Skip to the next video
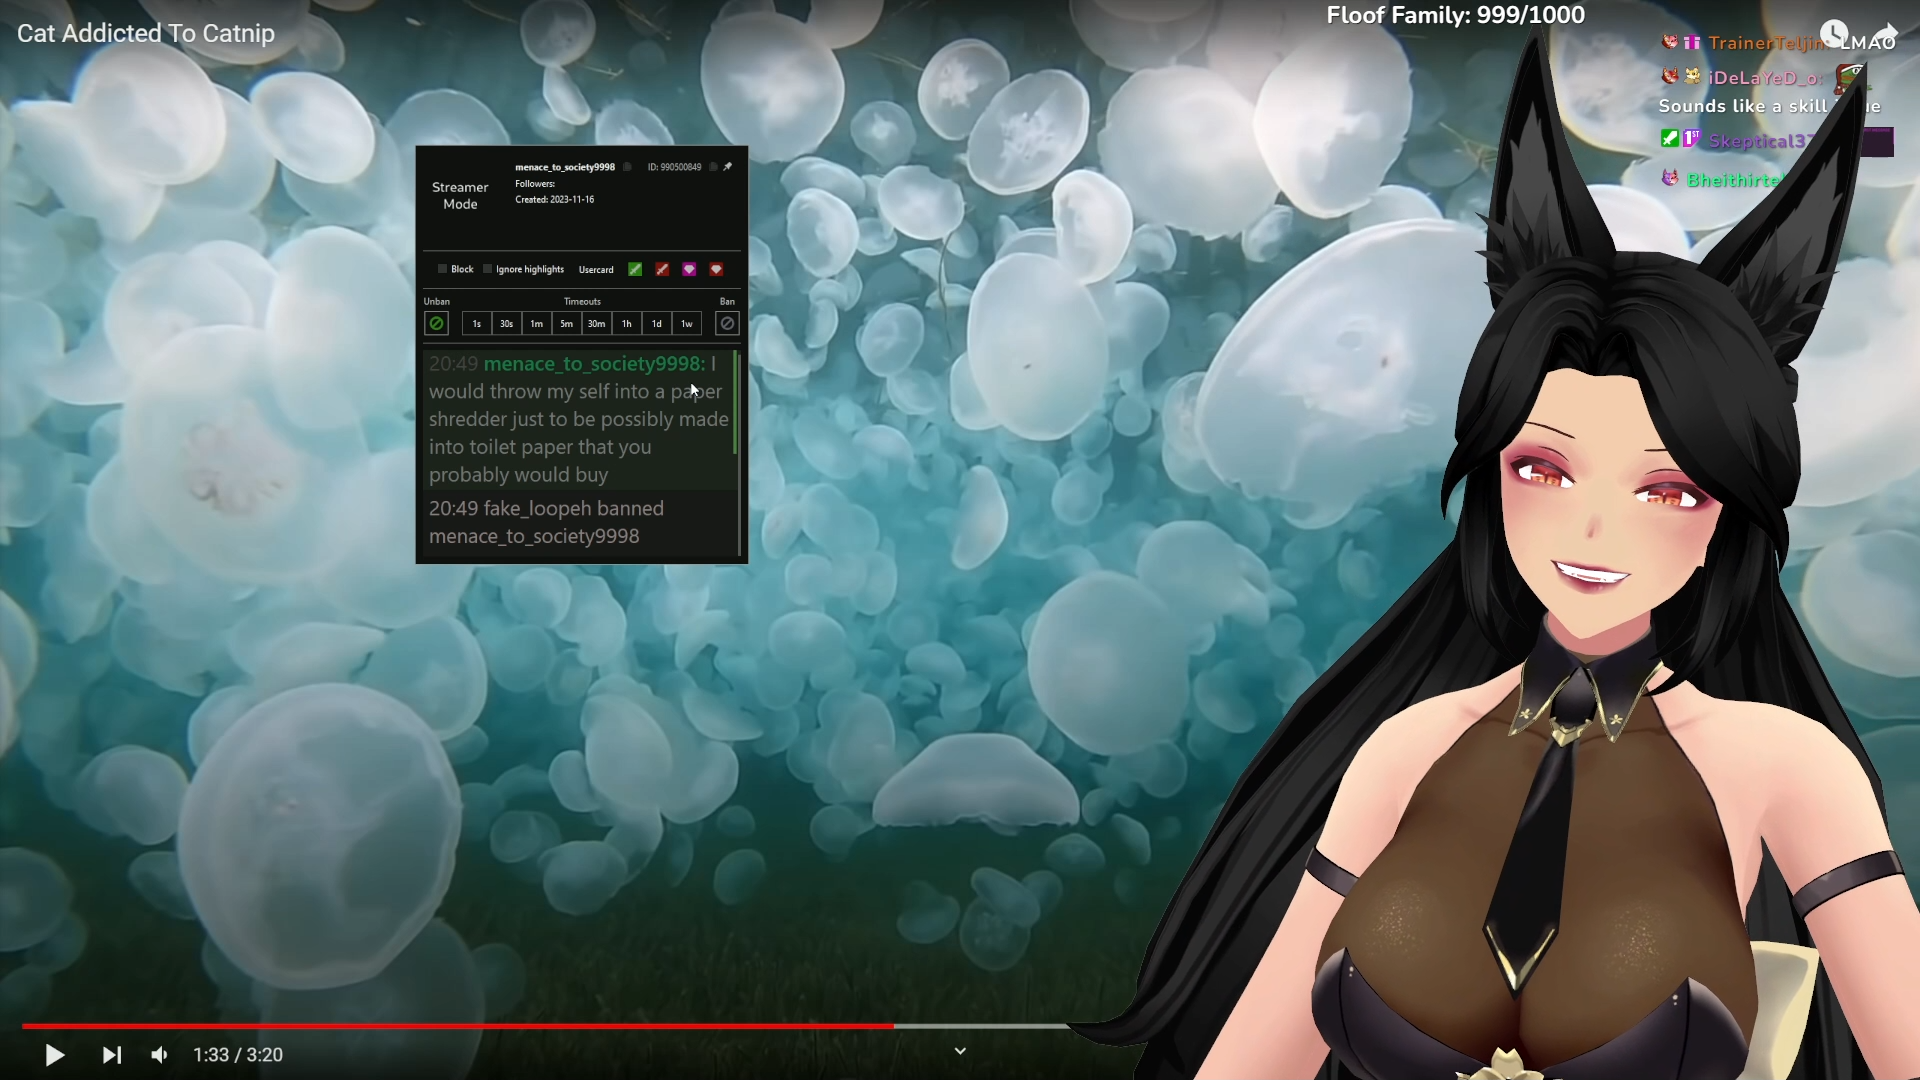Image resolution: width=1920 pixels, height=1080 pixels. [x=112, y=1055]
